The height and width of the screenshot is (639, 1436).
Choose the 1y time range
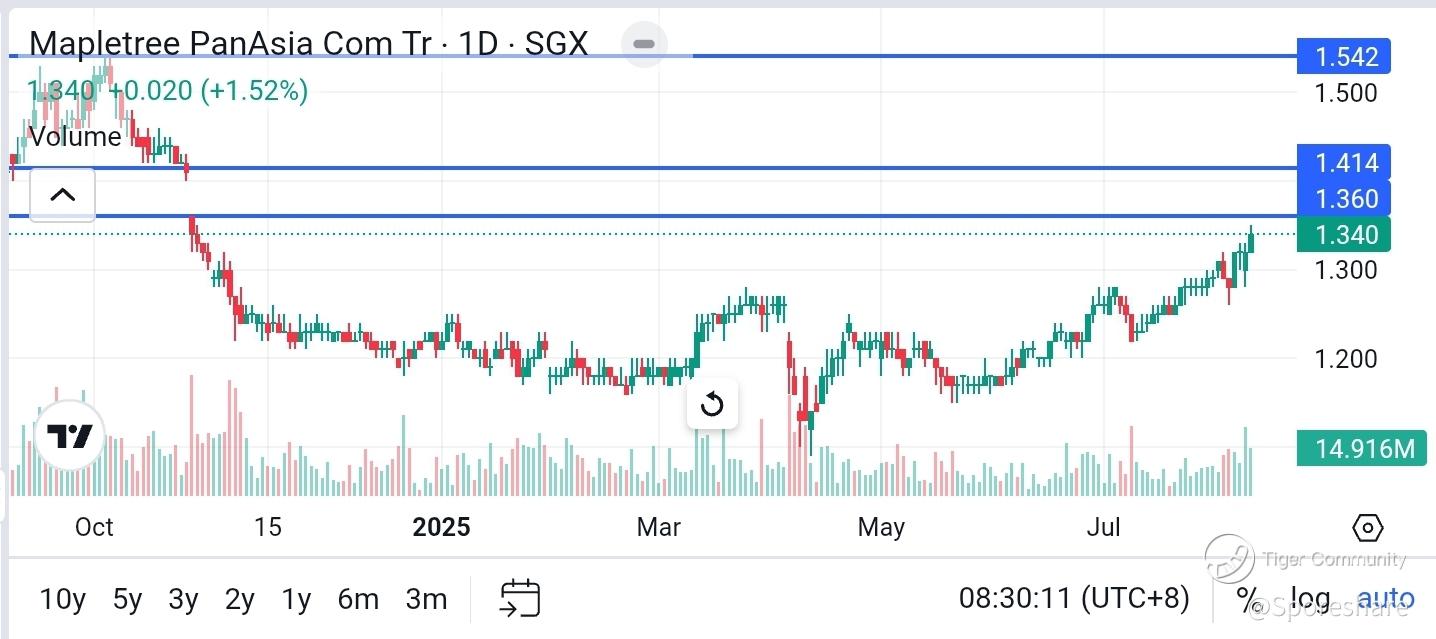(296, 599)
